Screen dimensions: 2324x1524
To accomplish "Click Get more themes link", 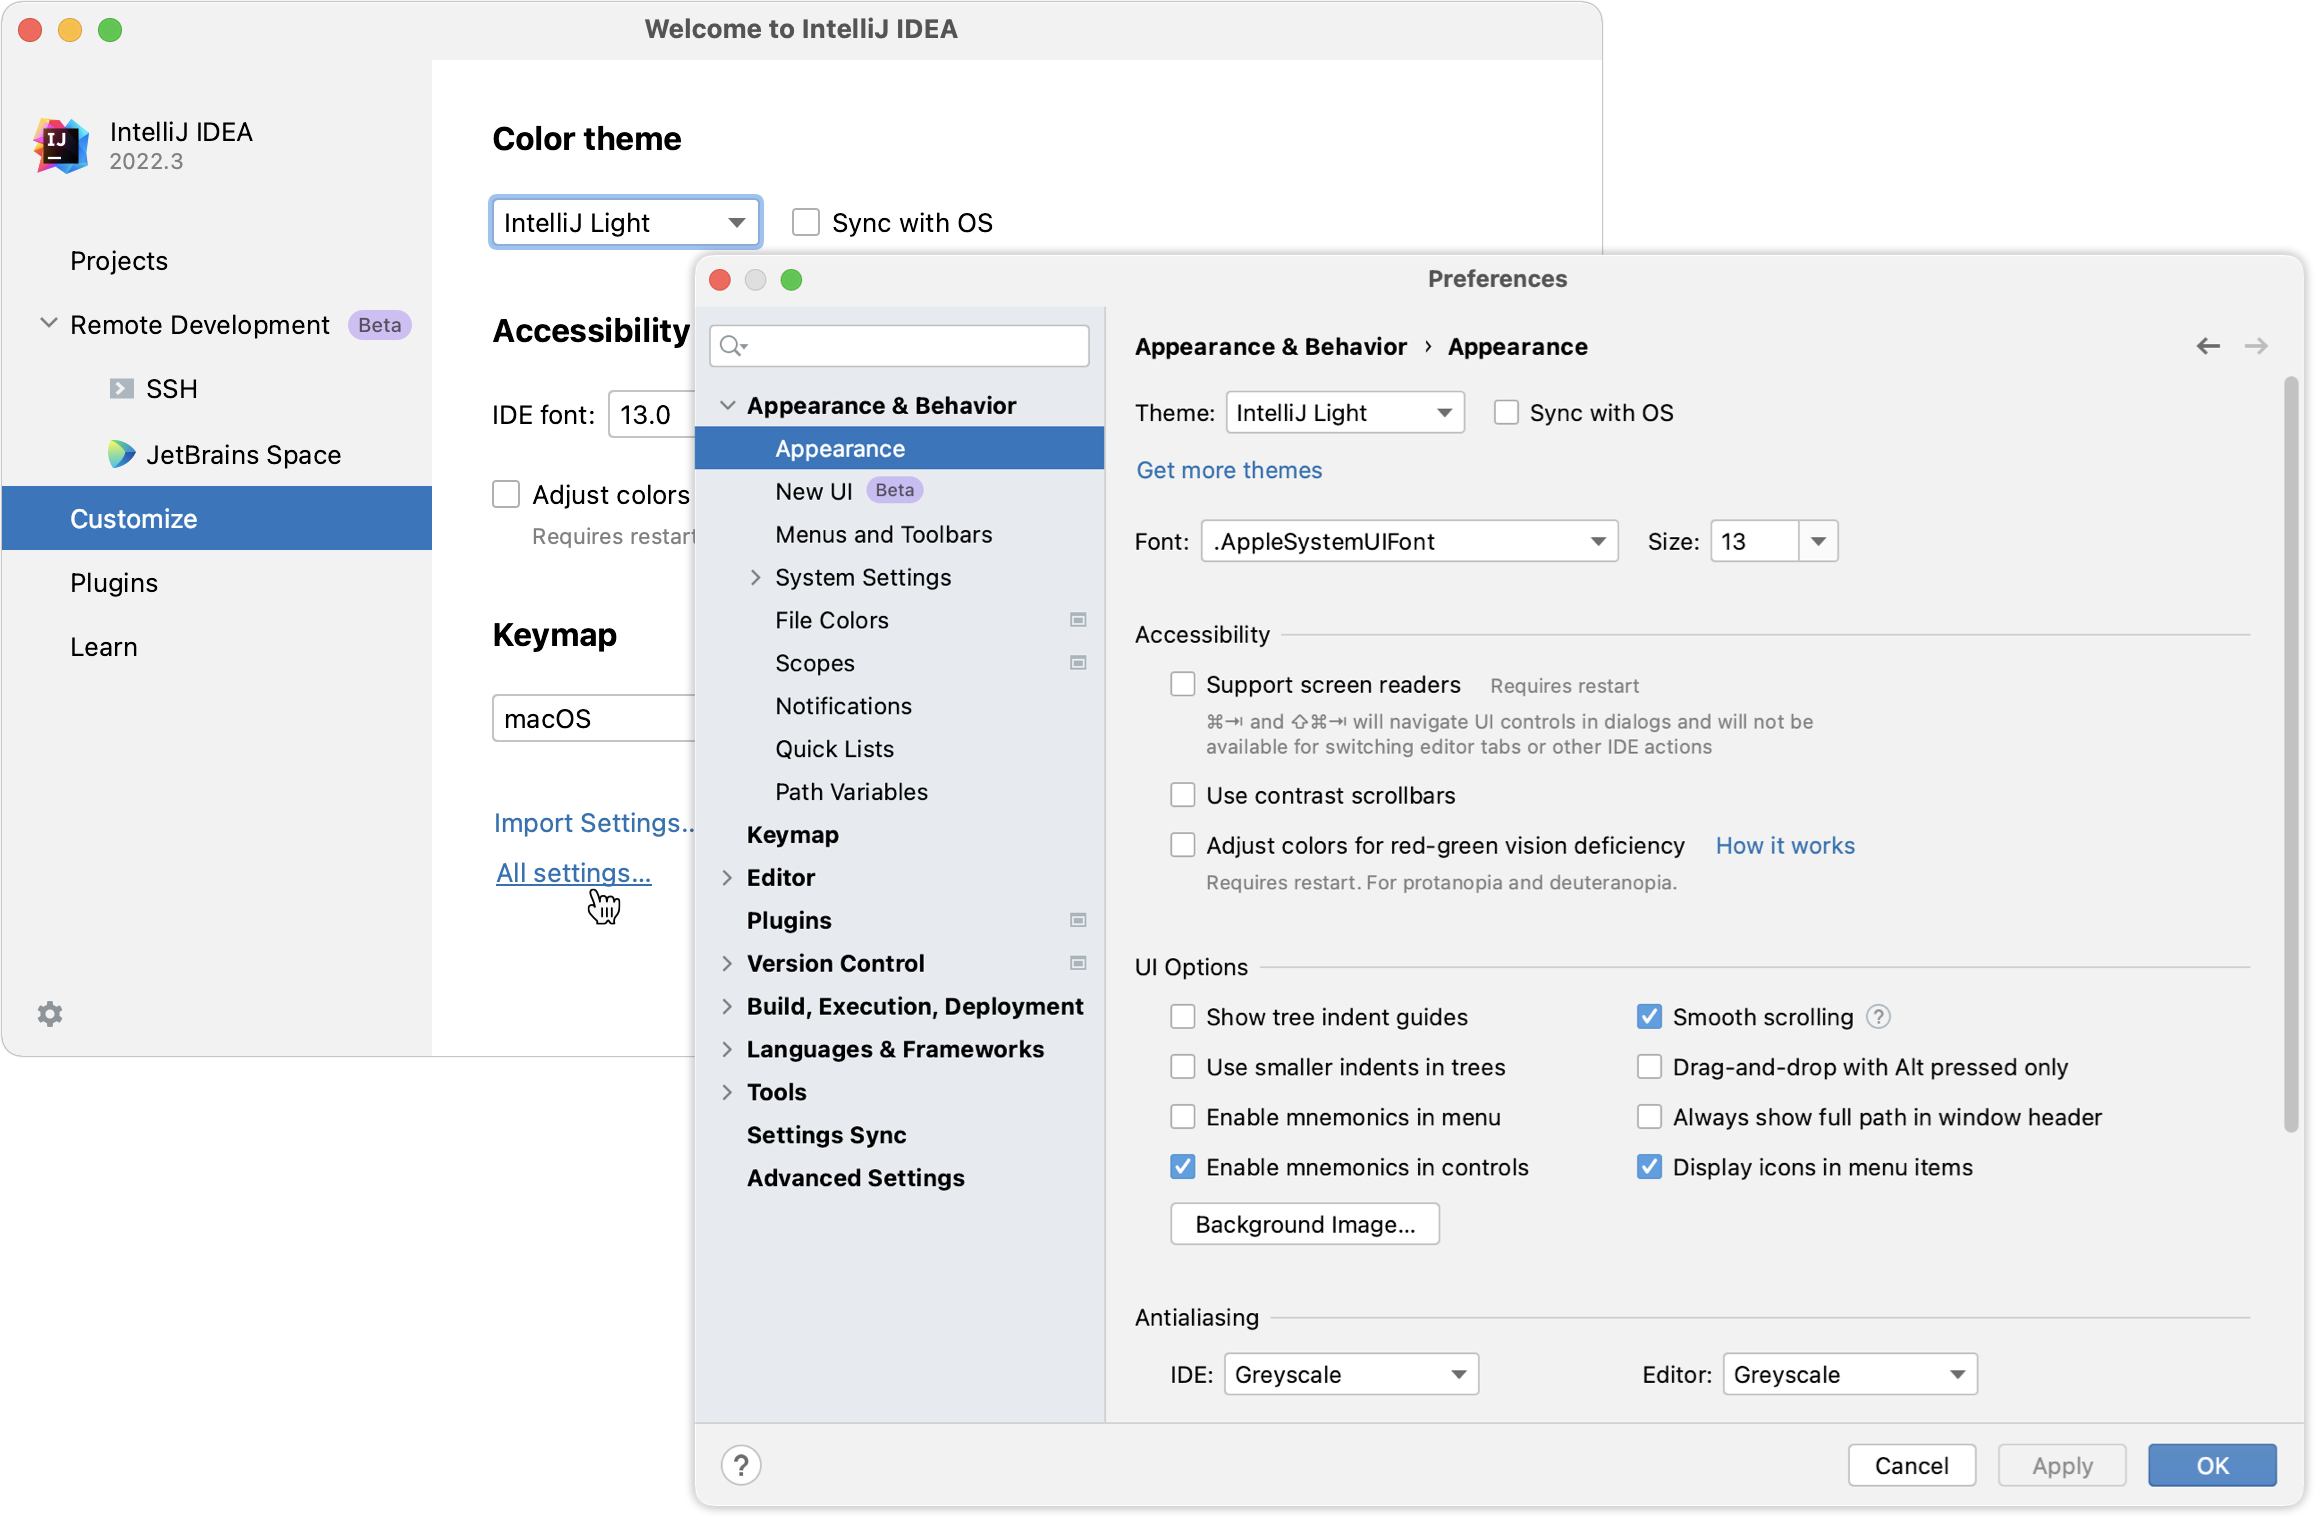I will pos(1229,470).
